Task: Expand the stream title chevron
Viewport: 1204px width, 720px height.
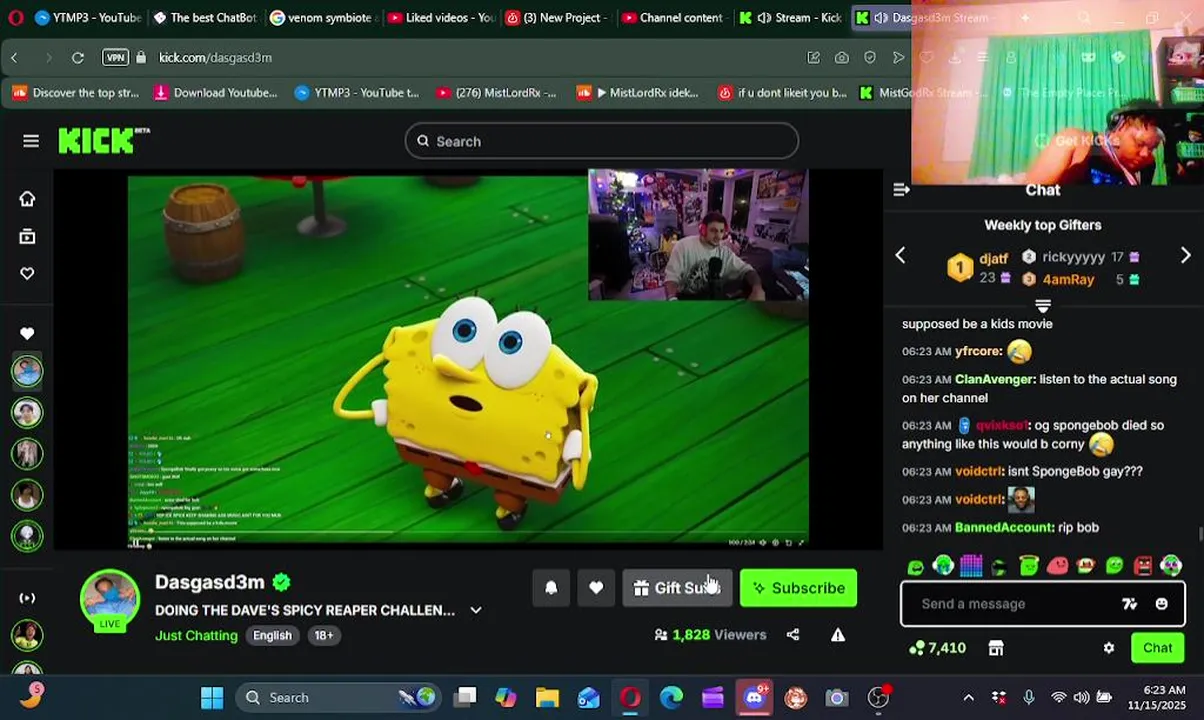Action: (x=476, y=610)
